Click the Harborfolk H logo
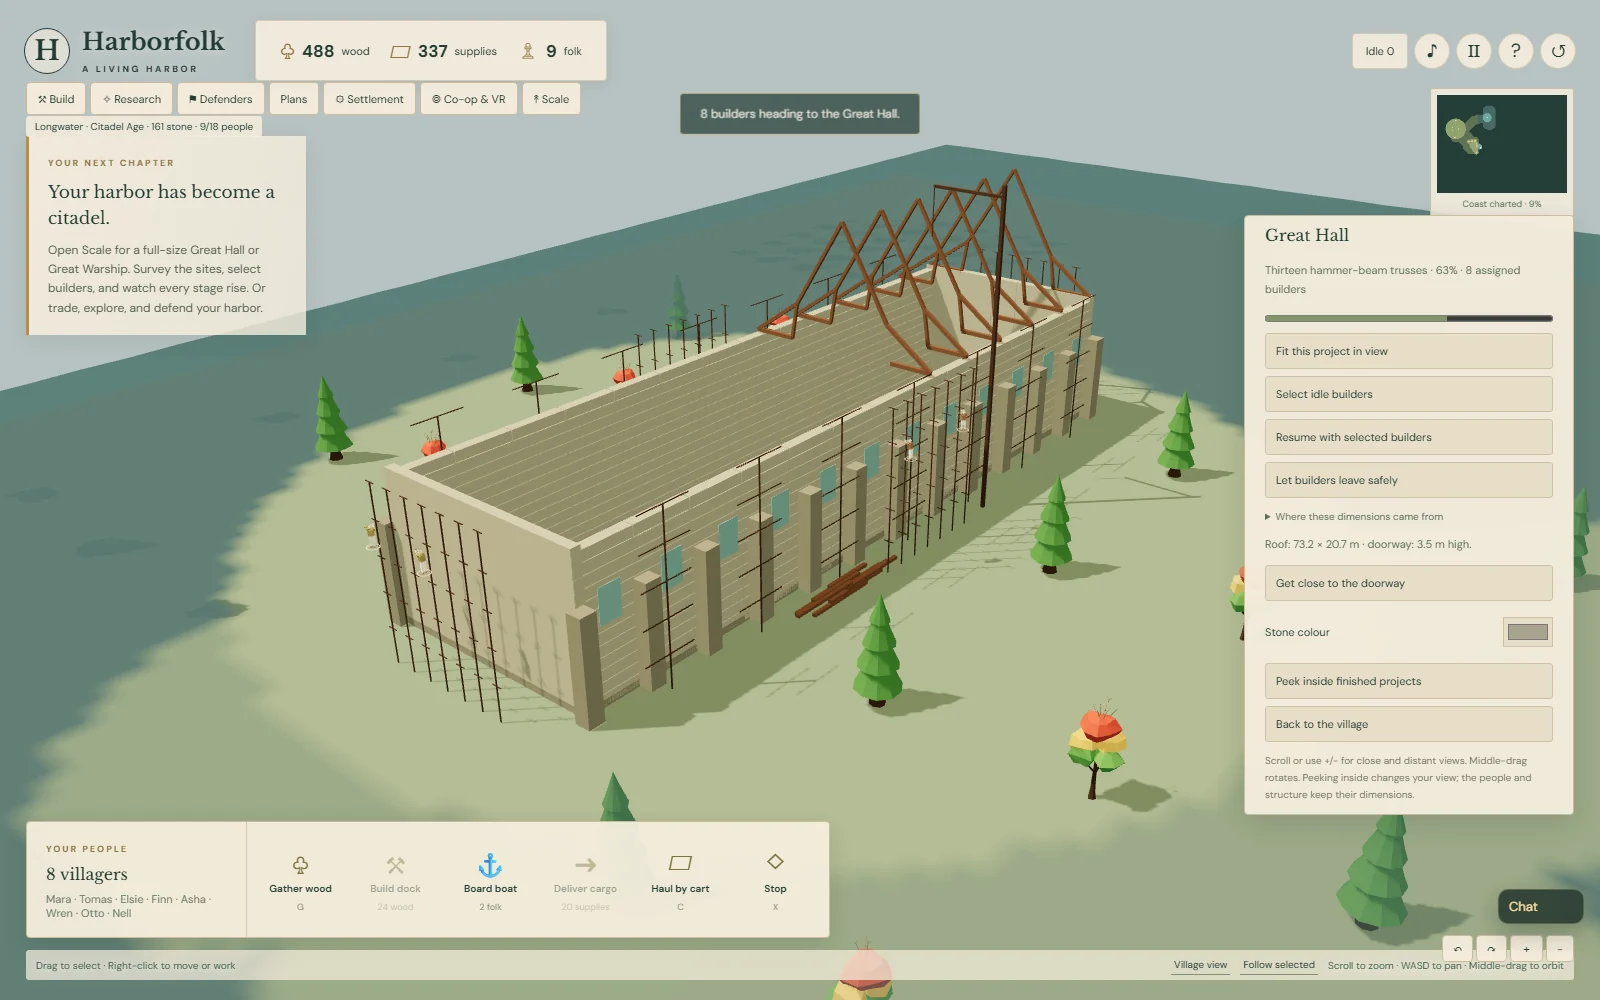The image size is (1600, 1000). (x=47, y=50)
